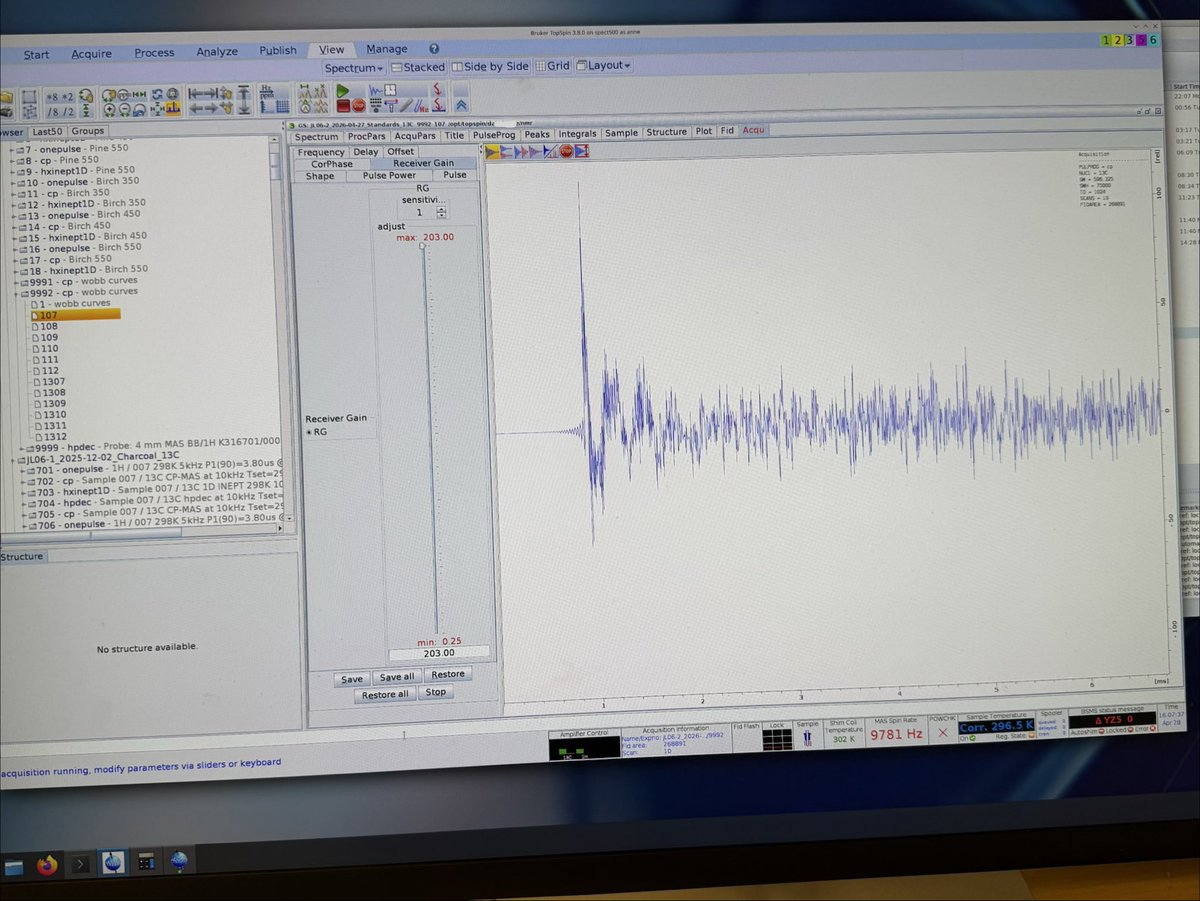
Task: Open the Layout dropdown
Action: [x=603, y=66]
